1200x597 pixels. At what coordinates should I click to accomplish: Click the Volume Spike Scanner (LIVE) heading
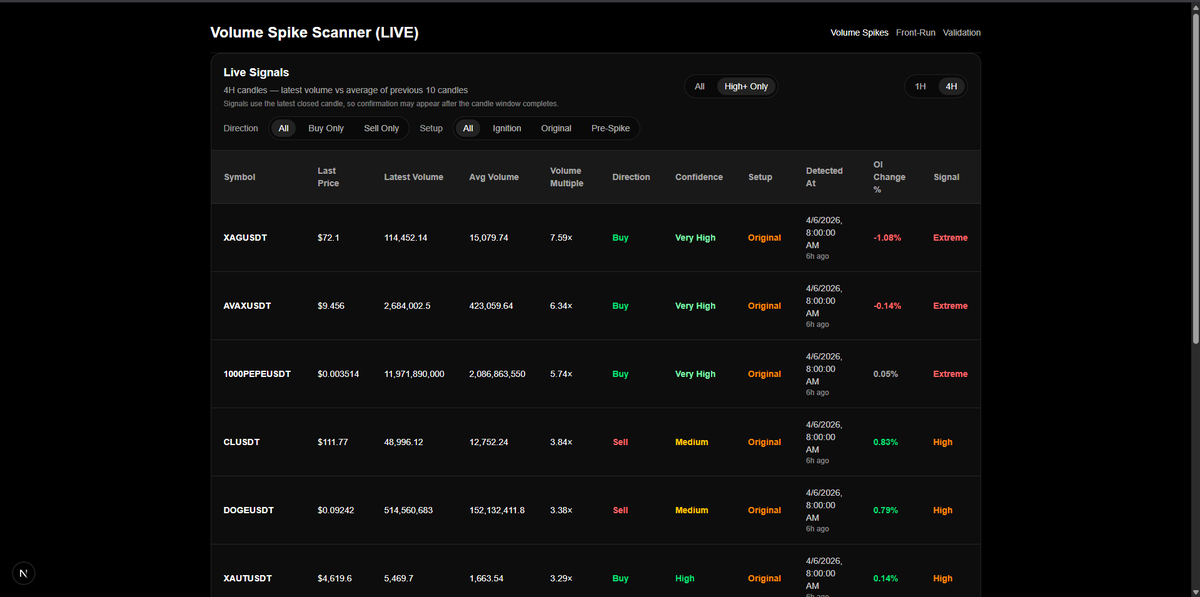(x=314, y=32)
